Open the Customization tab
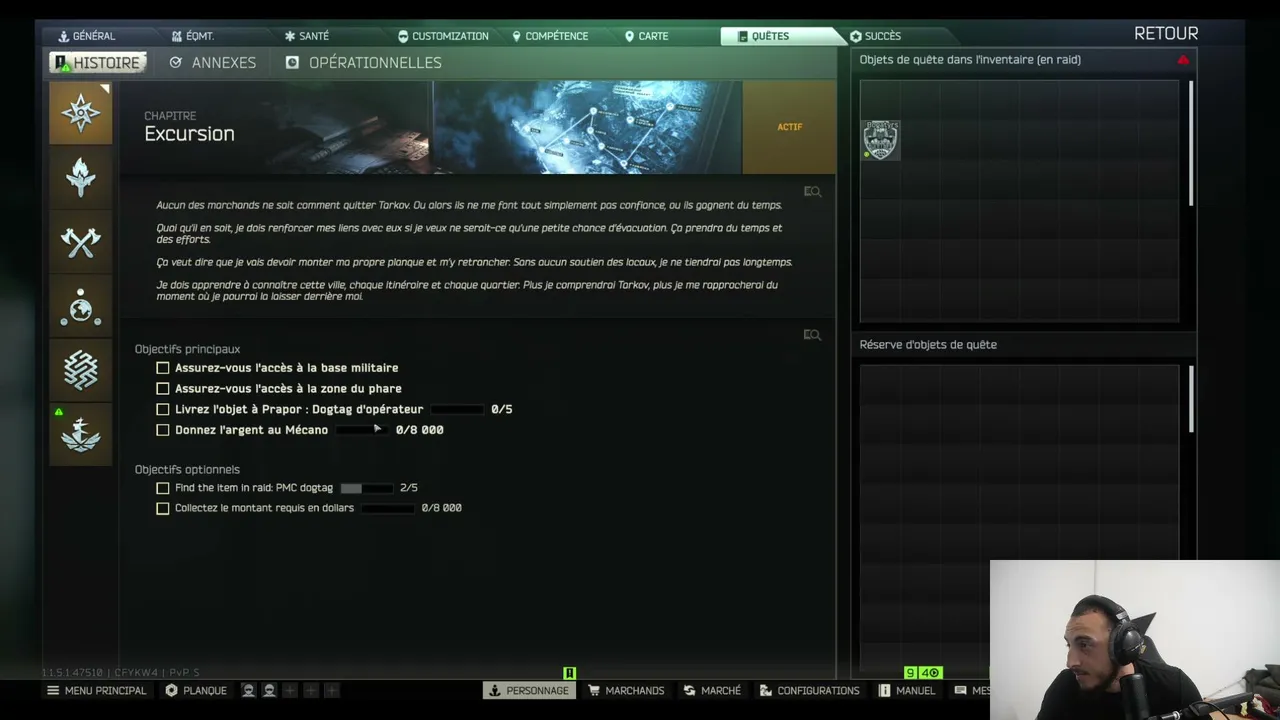 tap(443, 36)
